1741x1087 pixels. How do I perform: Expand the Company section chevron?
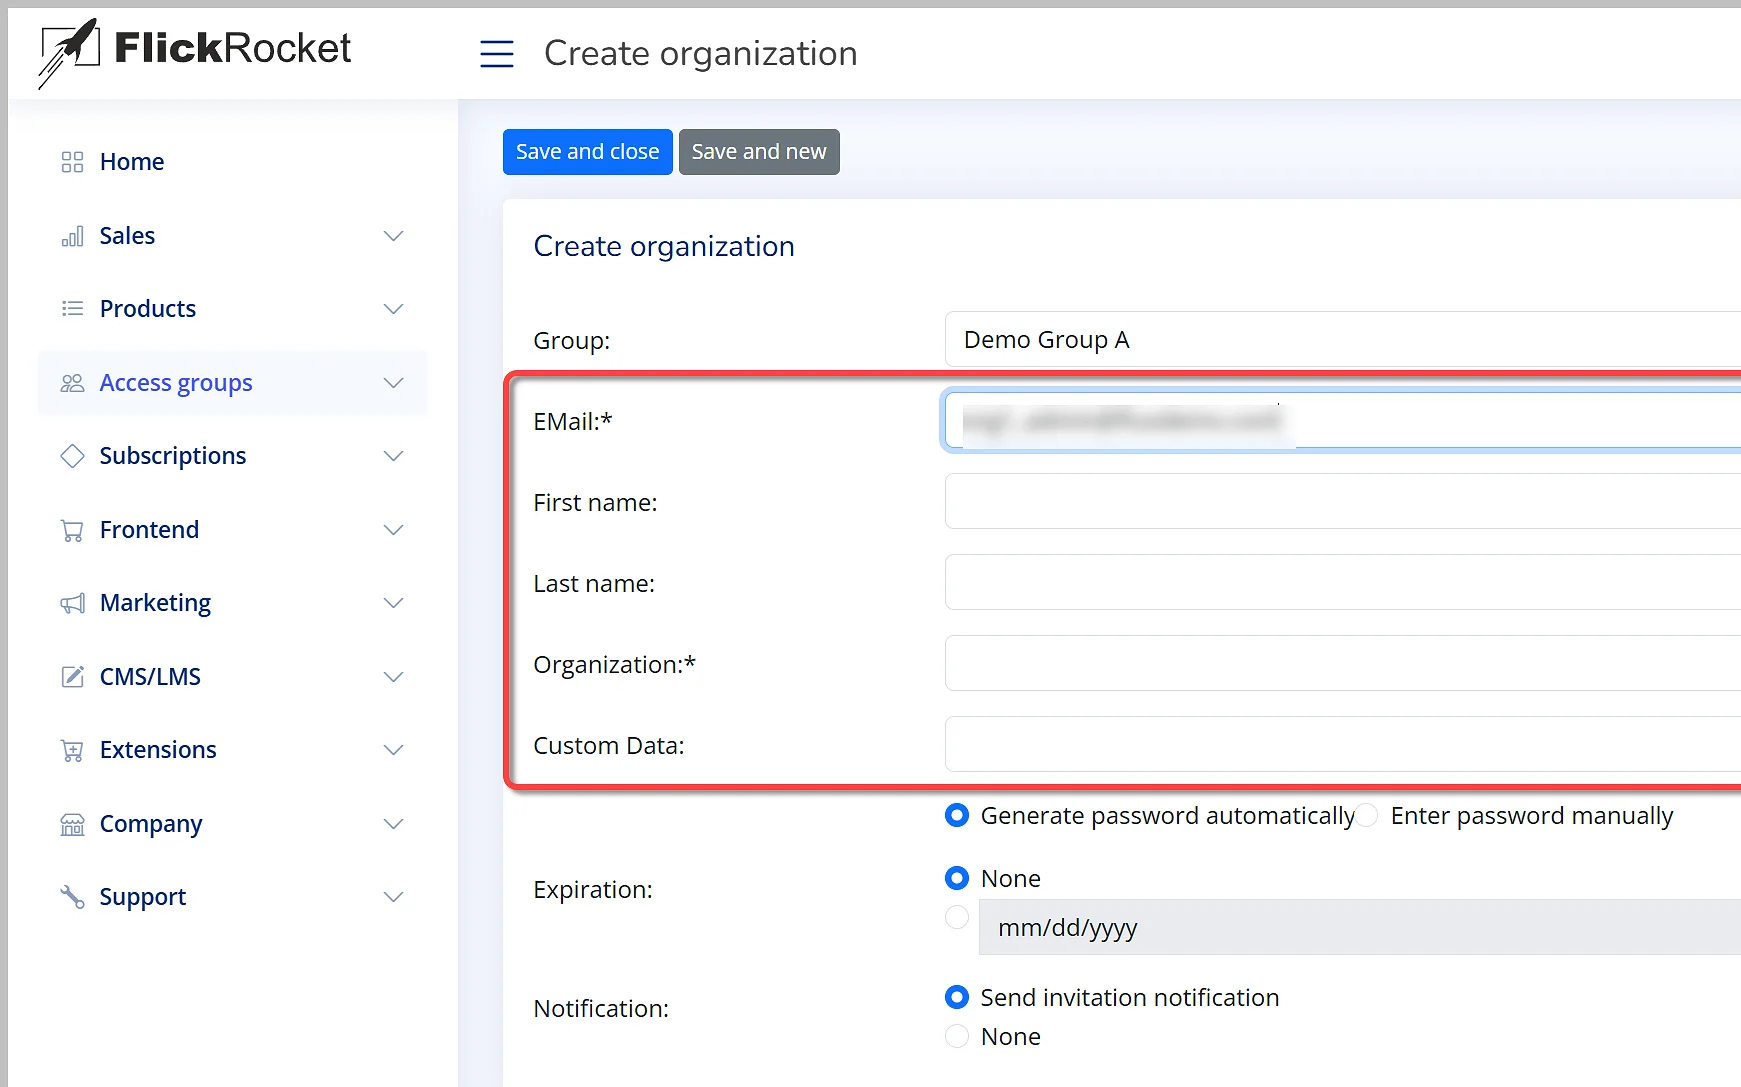(x=394, y=824)
